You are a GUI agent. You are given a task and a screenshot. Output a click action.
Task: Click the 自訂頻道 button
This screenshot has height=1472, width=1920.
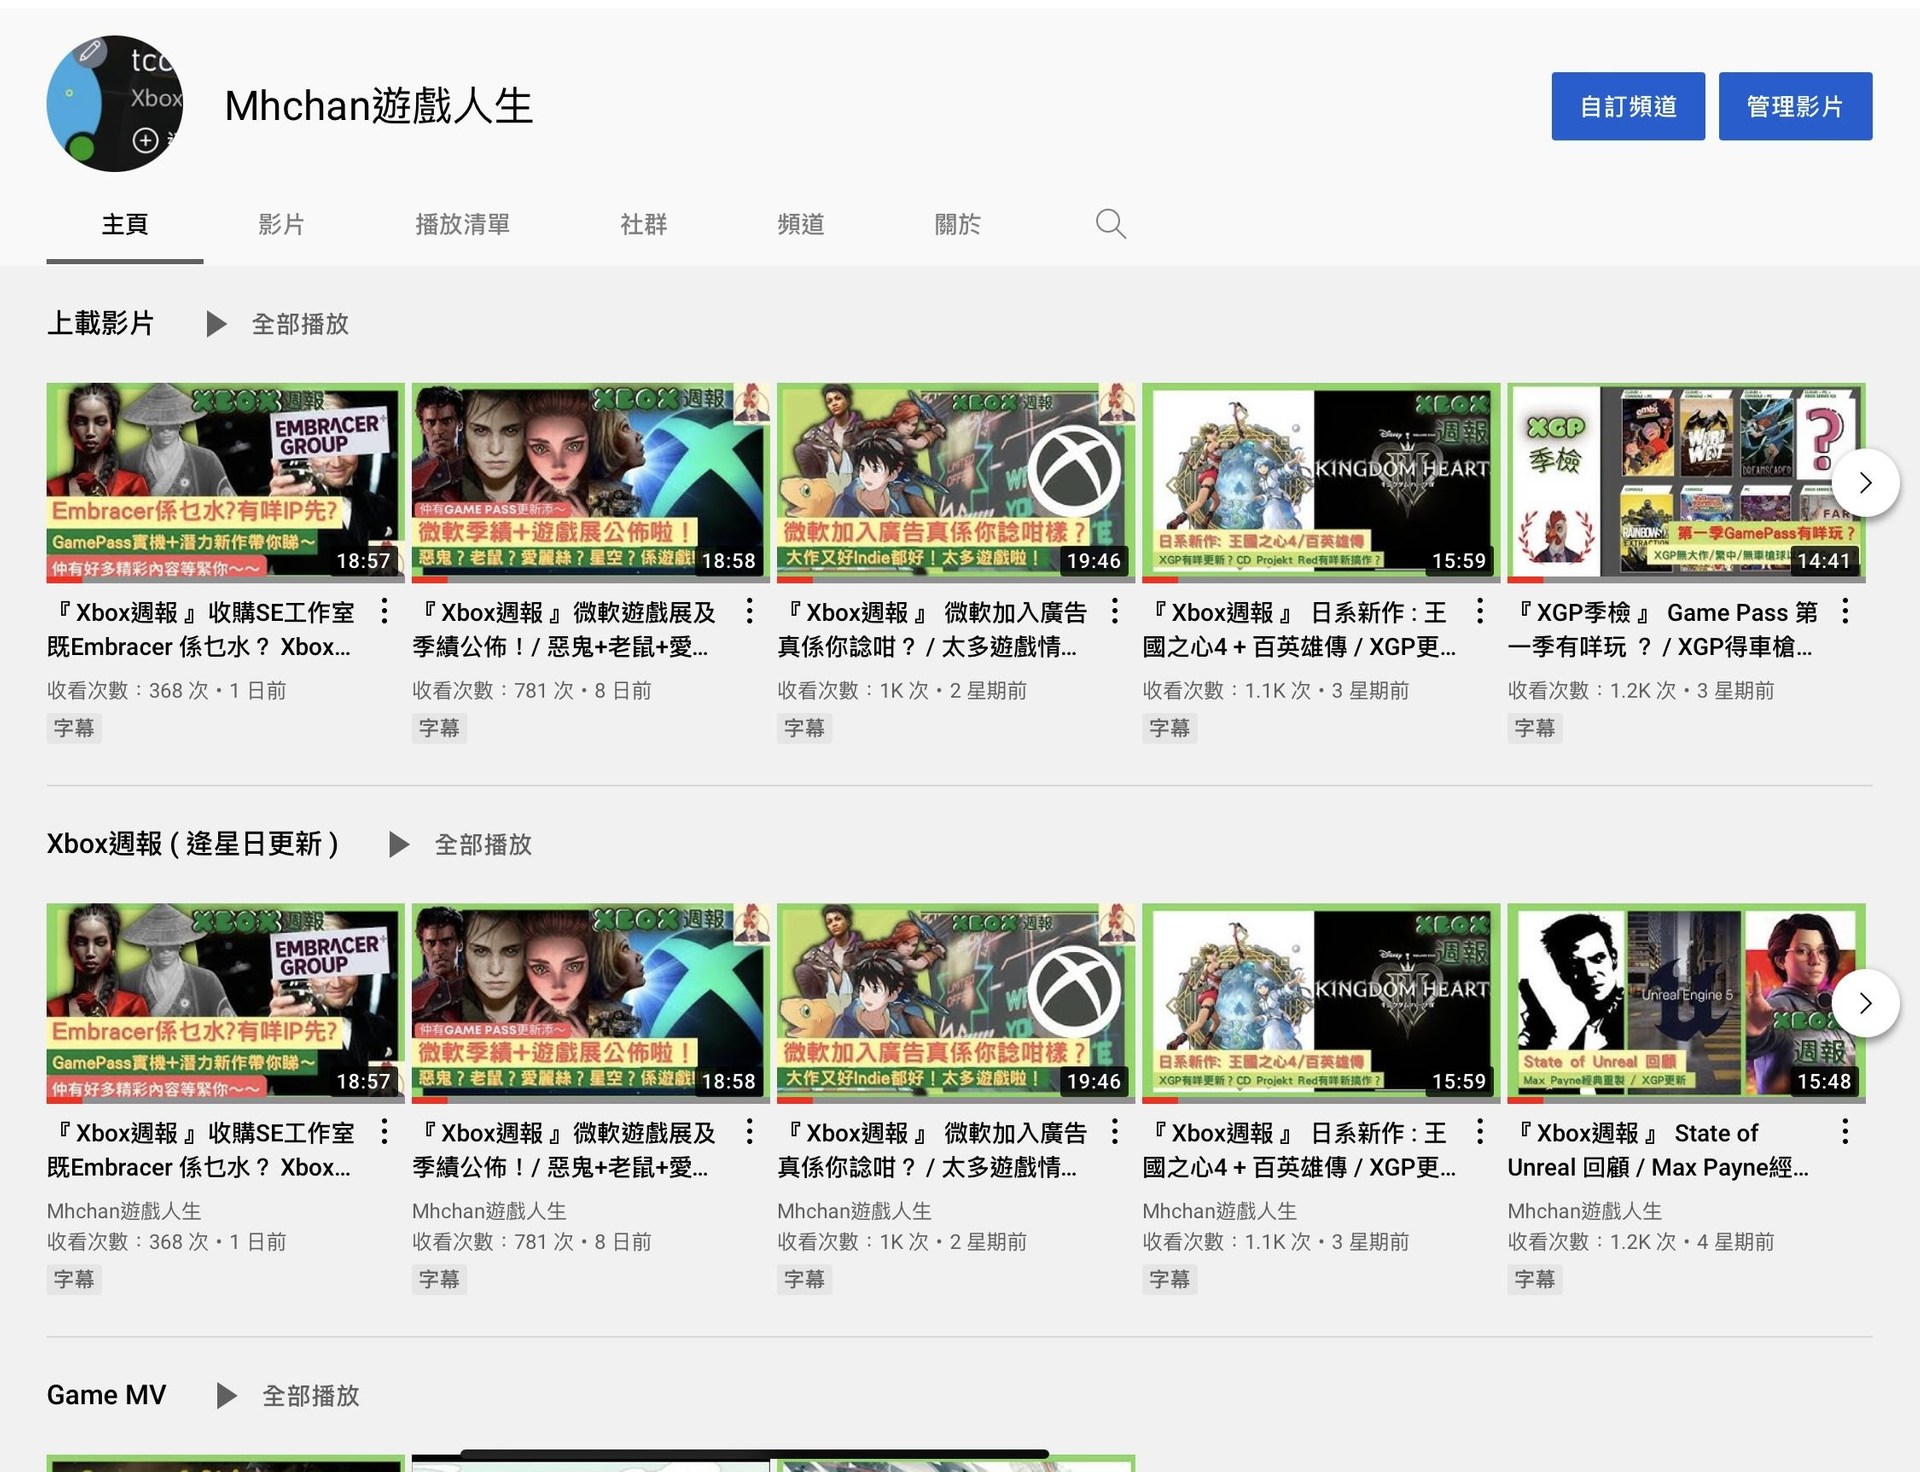(1627, 106)
